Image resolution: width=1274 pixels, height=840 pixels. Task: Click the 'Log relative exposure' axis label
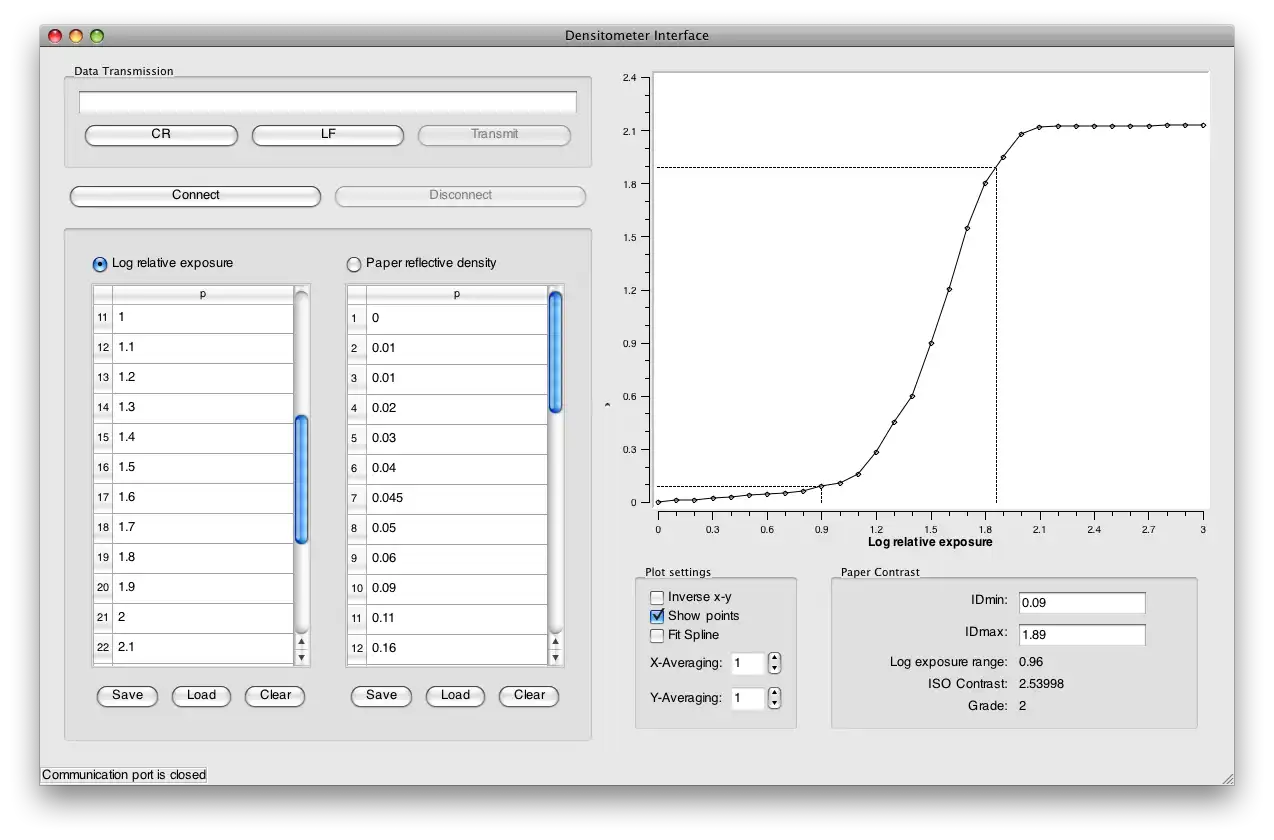[x=930, y=542]
